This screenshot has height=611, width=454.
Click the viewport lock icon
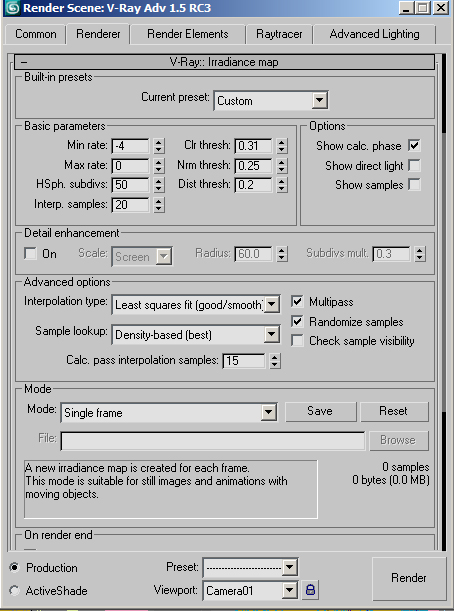310,590
